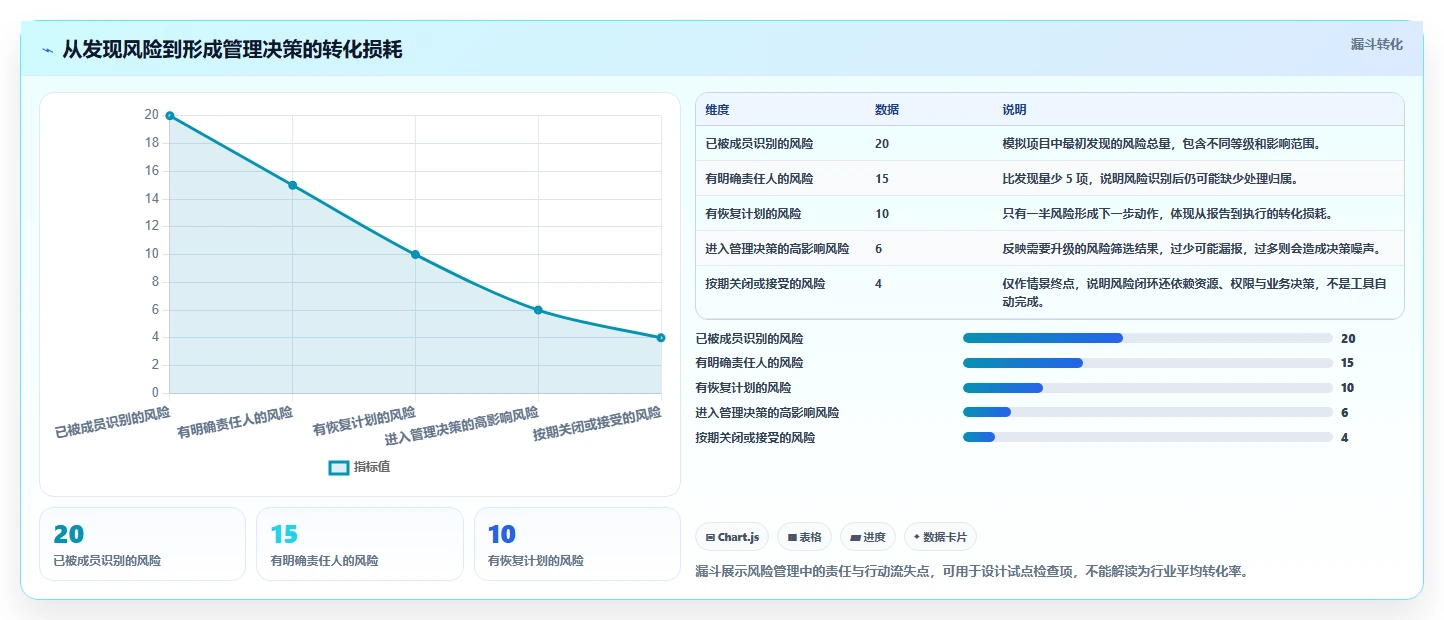
Task: Click the description starting 模拟项目中最初发现
Action: (1162, 144)
